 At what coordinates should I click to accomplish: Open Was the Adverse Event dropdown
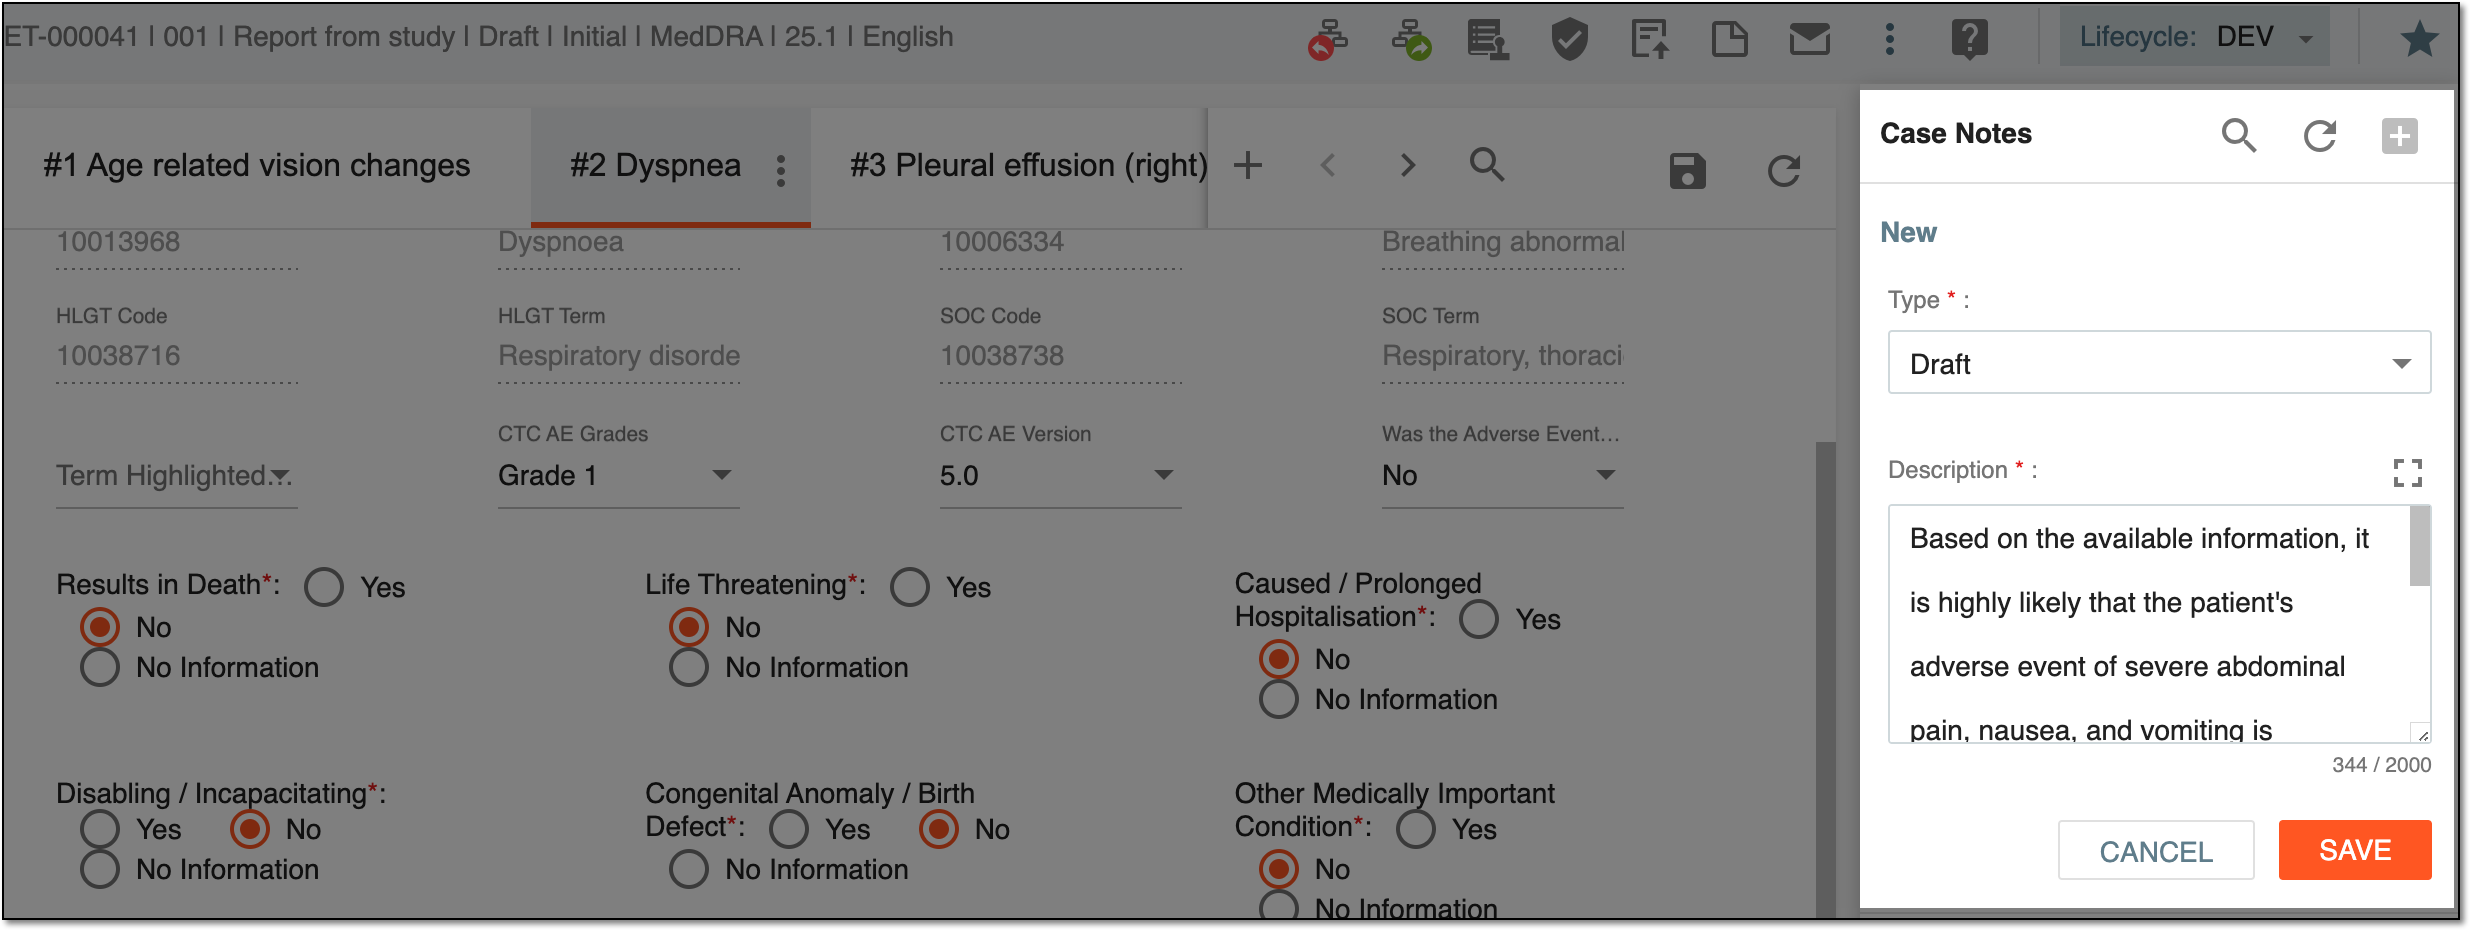(x=1502, y=476)
